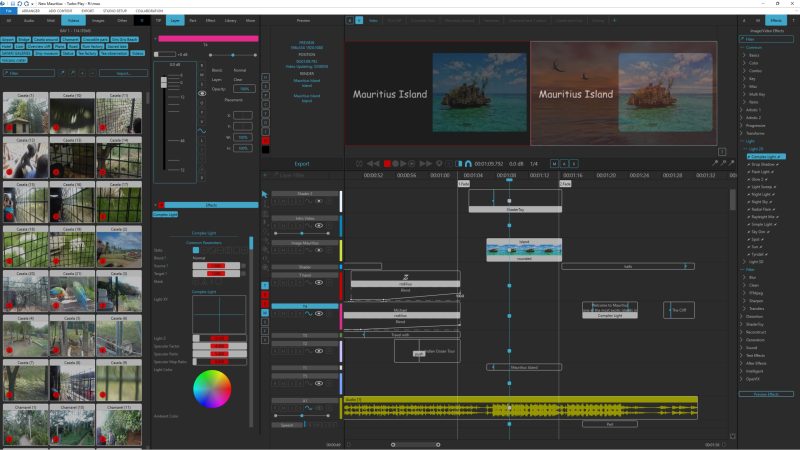Click the fullscreen icon below the right preview

click(722, 152)
